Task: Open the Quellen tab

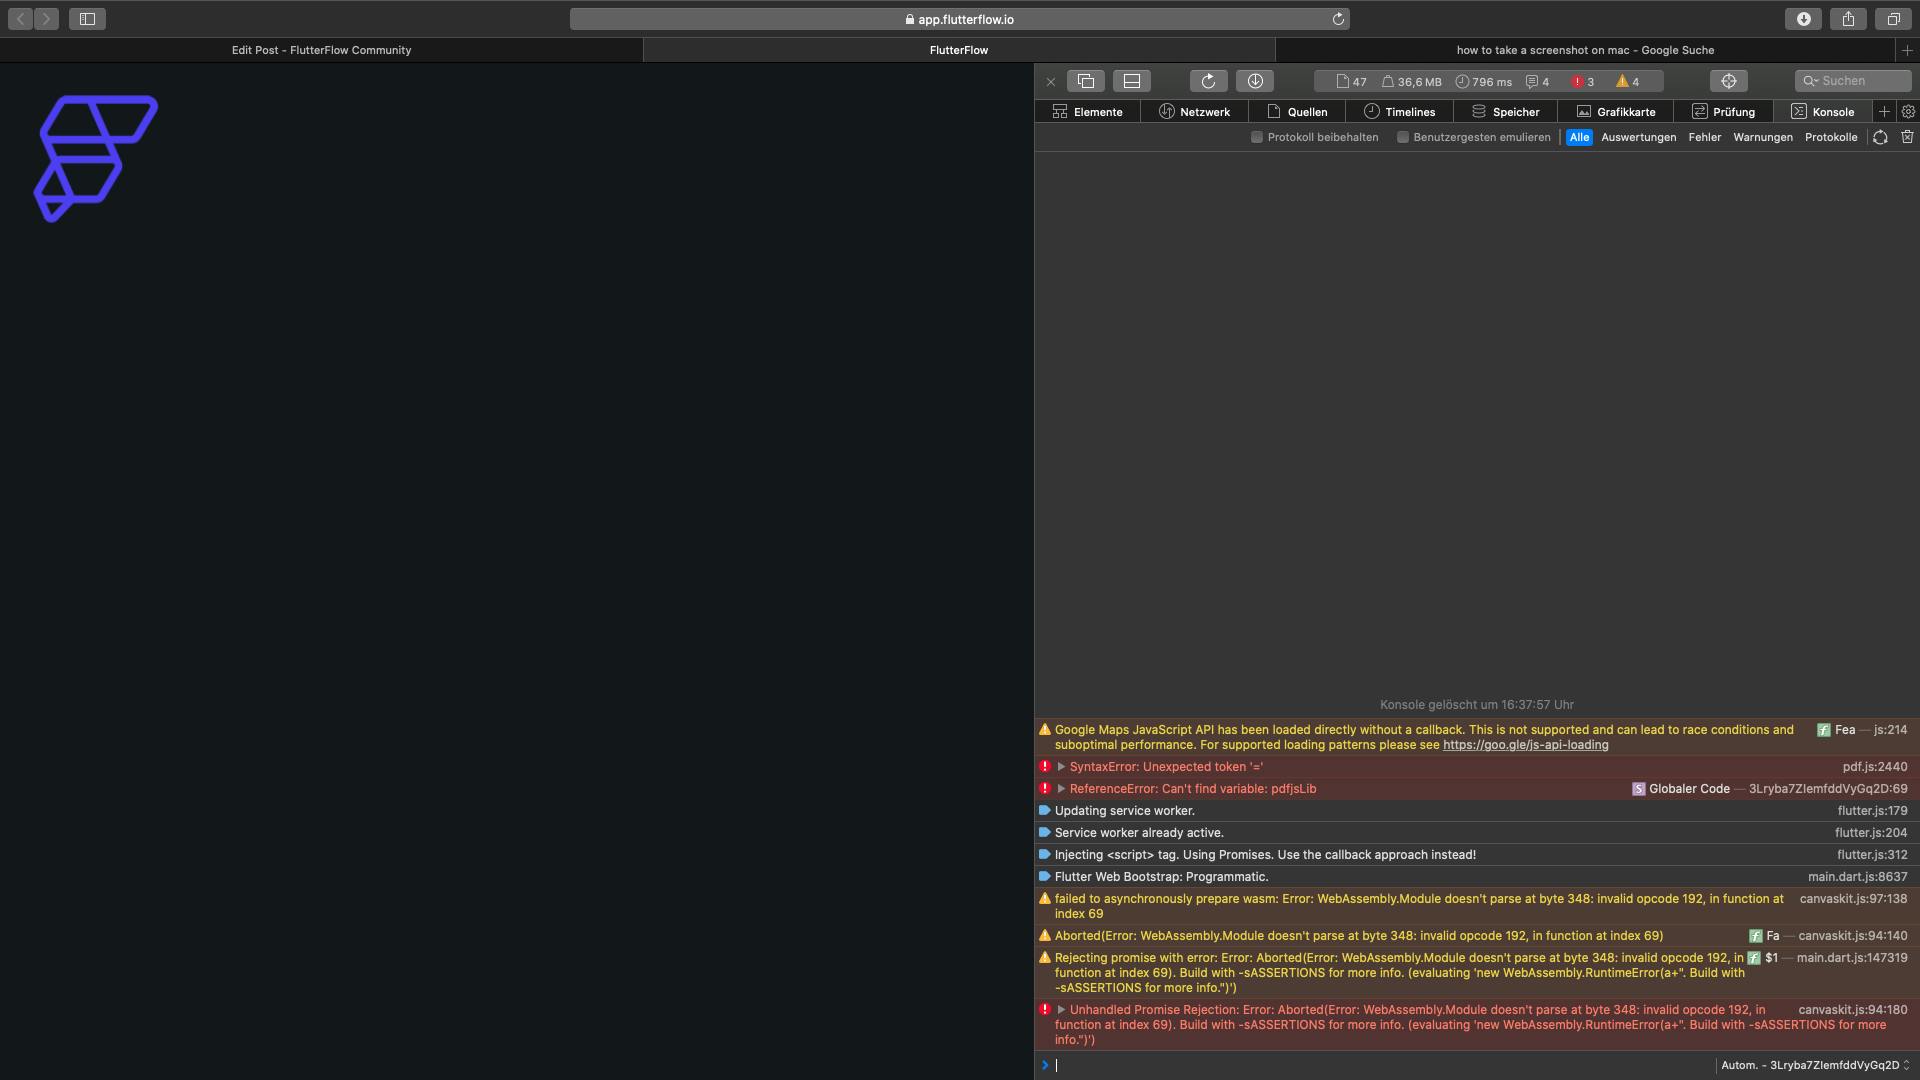Action: coord(1297,112)
